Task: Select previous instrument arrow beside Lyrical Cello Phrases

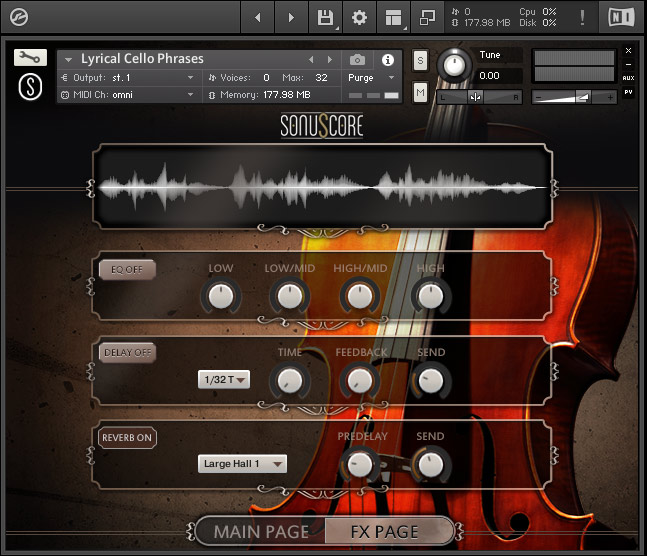Action: pyautogui.click(x=311, y=60)
